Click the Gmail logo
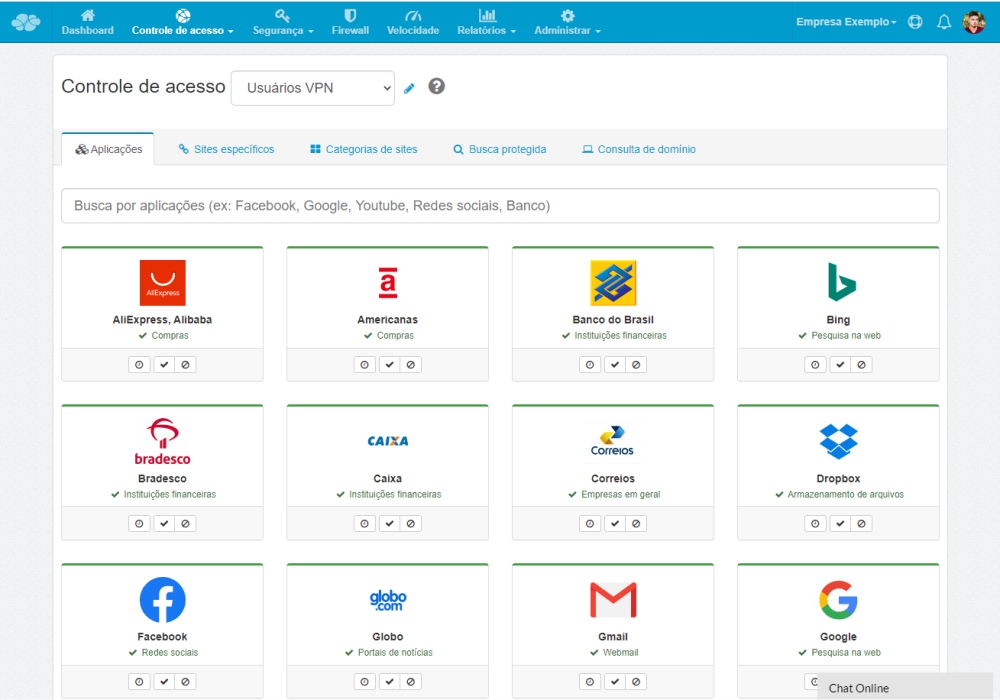Screen dimensions: 1000x700 [x=613, y=600]
